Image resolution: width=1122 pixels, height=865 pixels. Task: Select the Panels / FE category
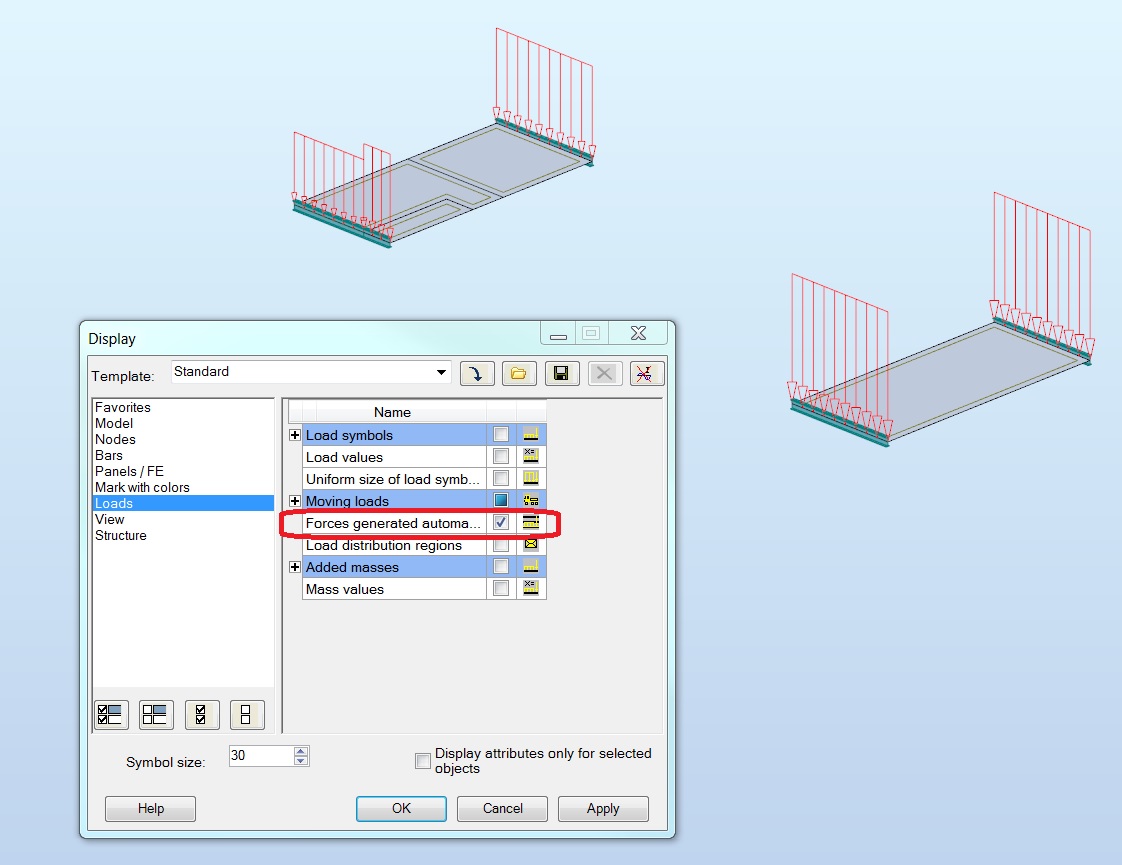point(129,471)
